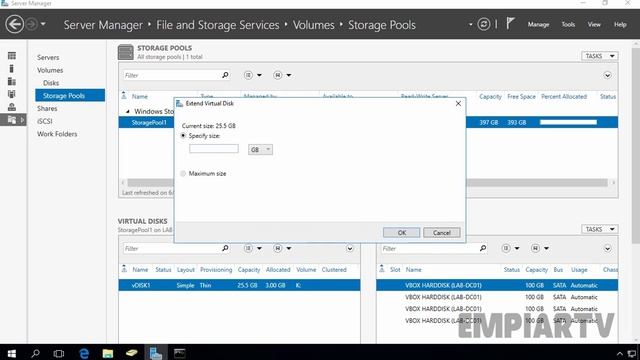Open the Help menu
Image resolution: width=640 pixels, height=360 pixels.
(620, 24)
